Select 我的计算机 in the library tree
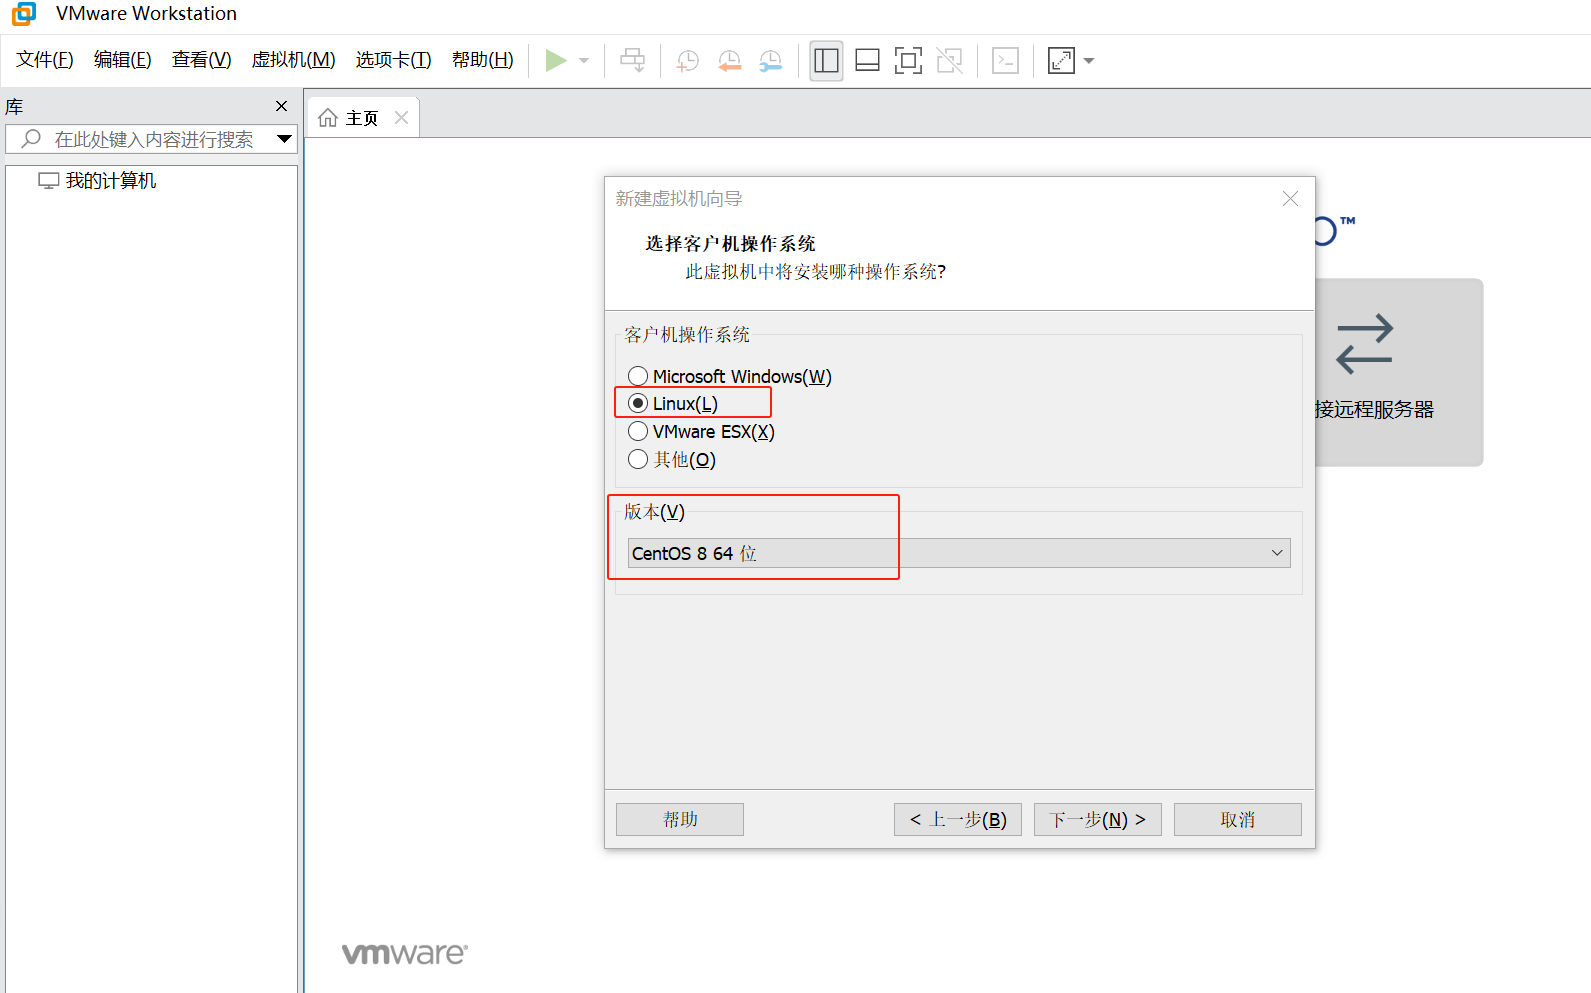Image resolution: width=1591 pixels, height=993 pixels. pyautogui.click(x=97, y=181)
